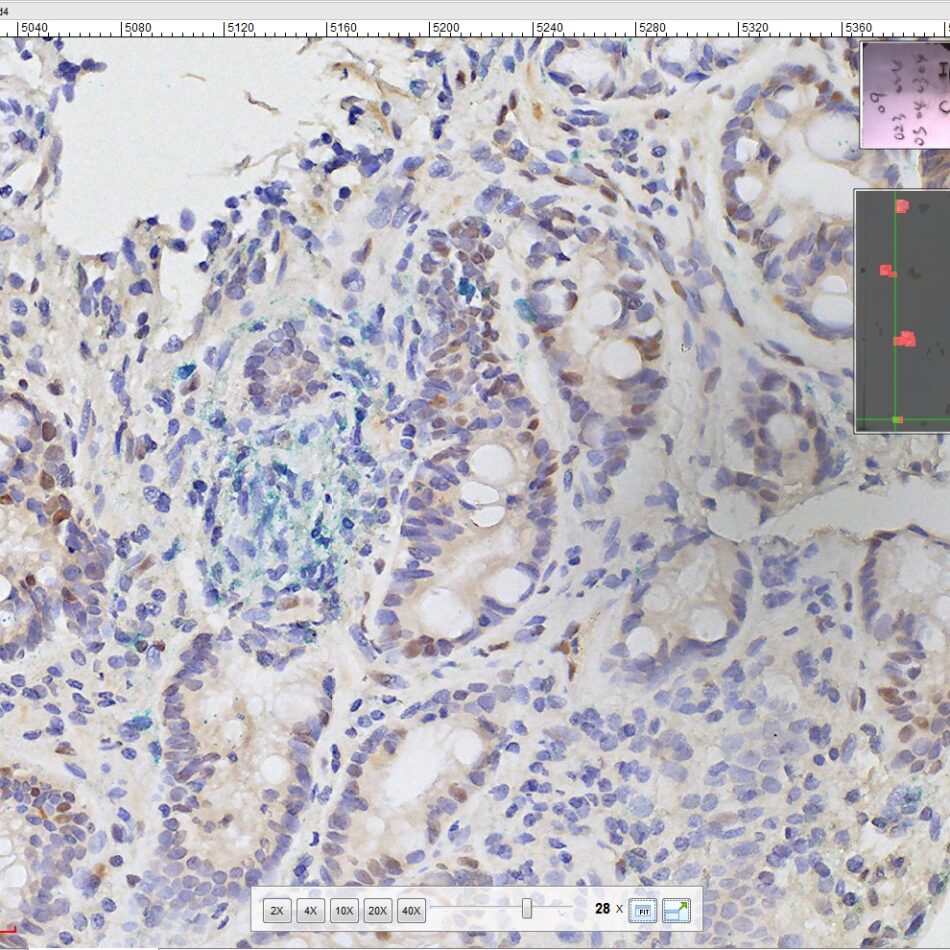950x950 pixels.
Task: Open the slide label thumbnail
Action: click(905, 95)
